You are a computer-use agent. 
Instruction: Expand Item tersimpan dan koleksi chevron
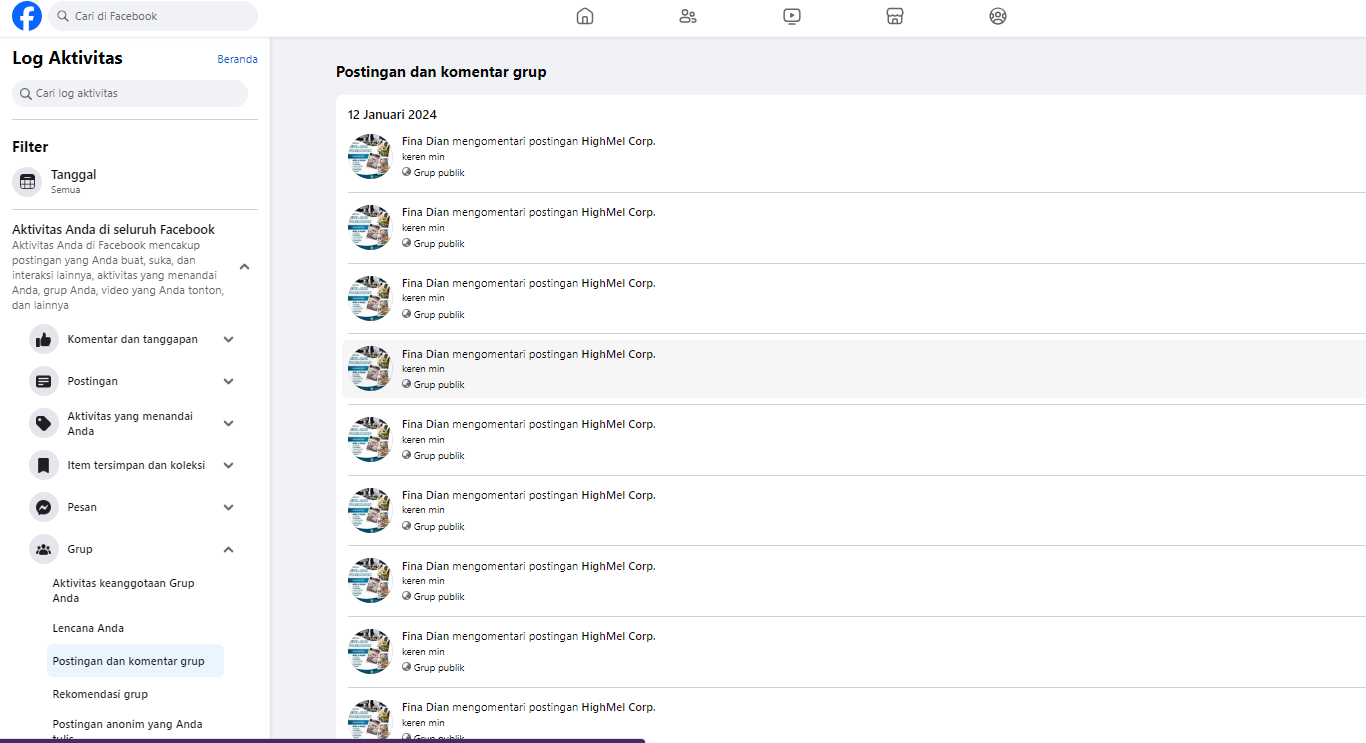click(x=229, y=466)
